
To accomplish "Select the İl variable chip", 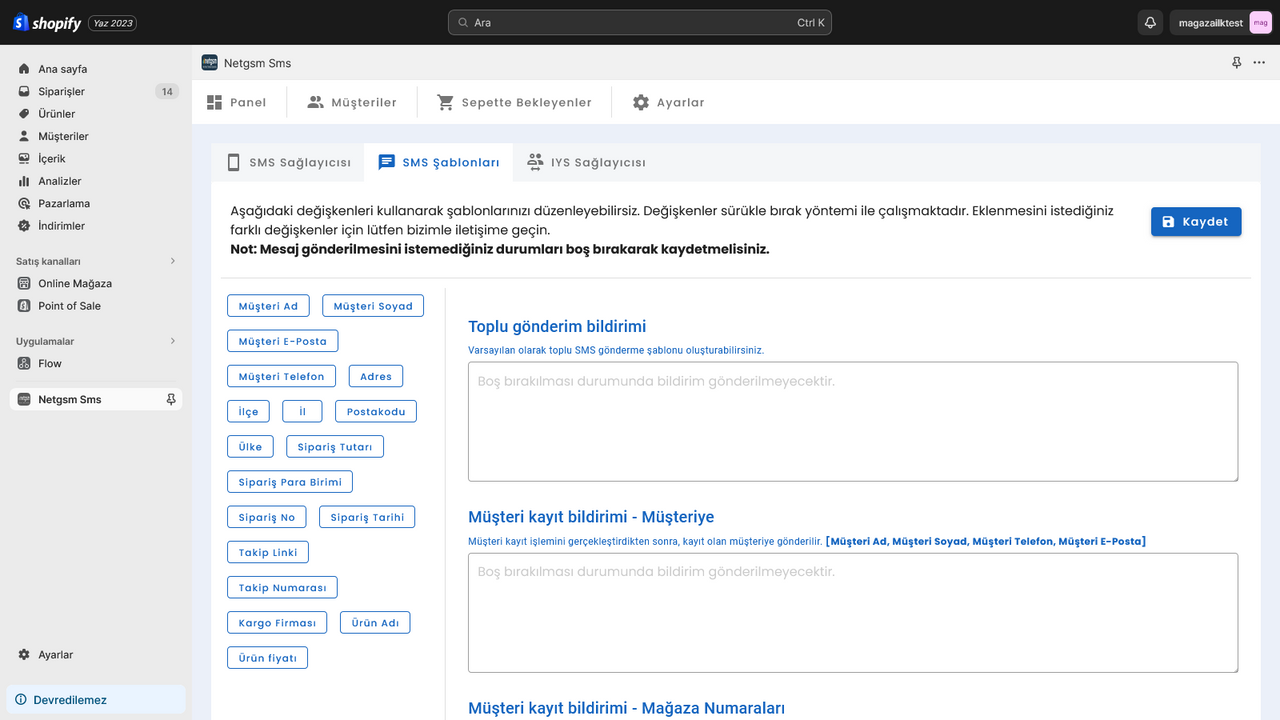I will click(302, 411).
